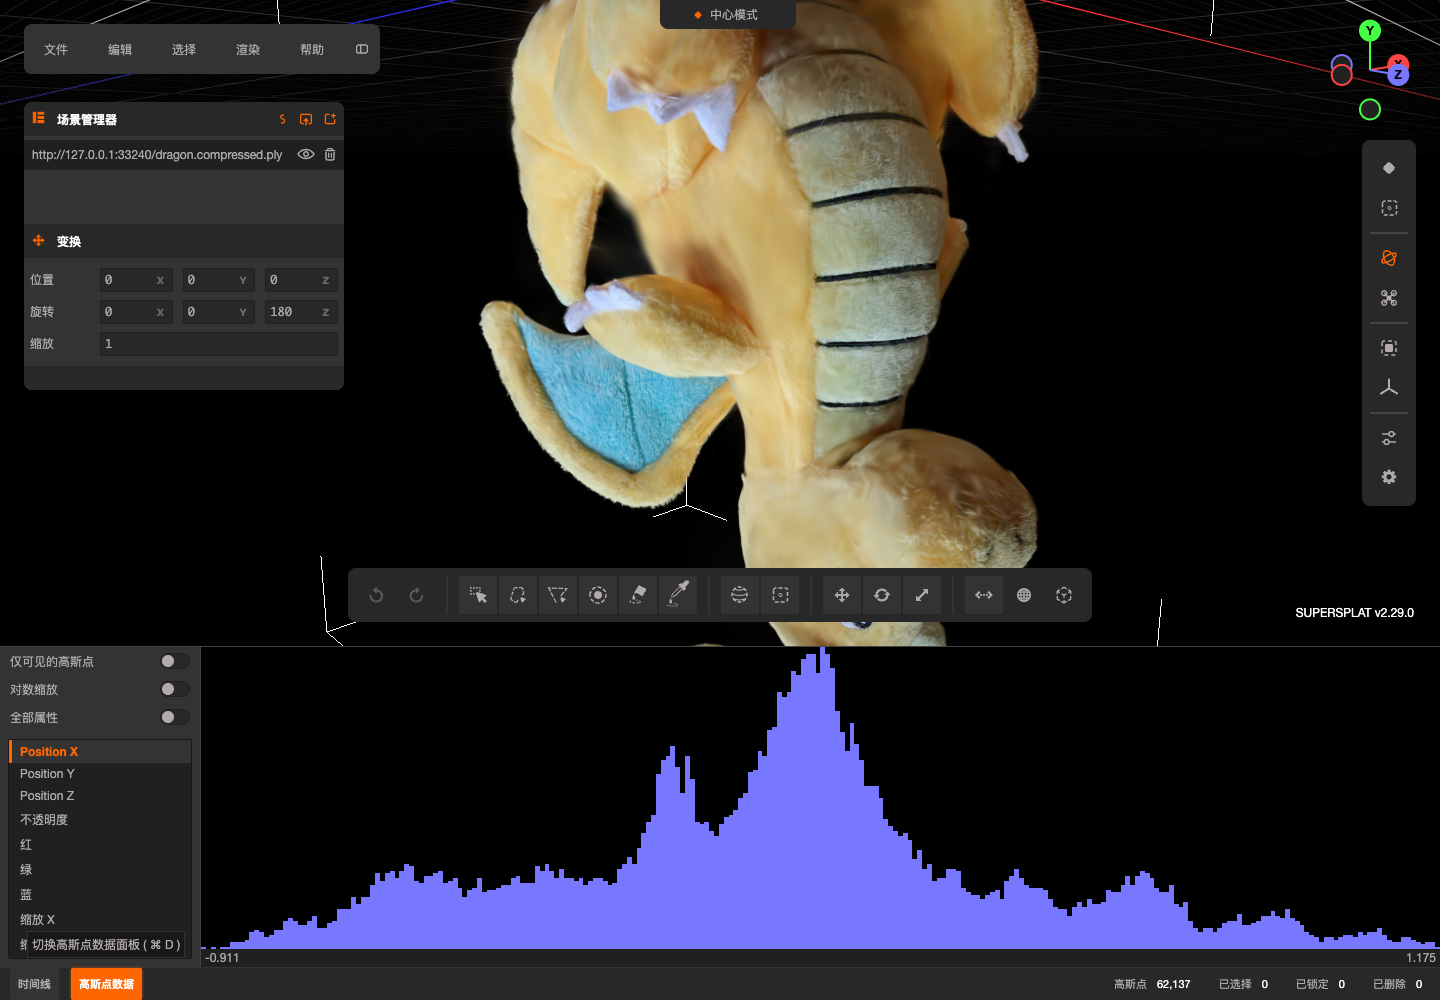Delete dragon.compressed.ply with the trash icon
Viewport: 1440px width, 1000px height.
coord(330,155)
